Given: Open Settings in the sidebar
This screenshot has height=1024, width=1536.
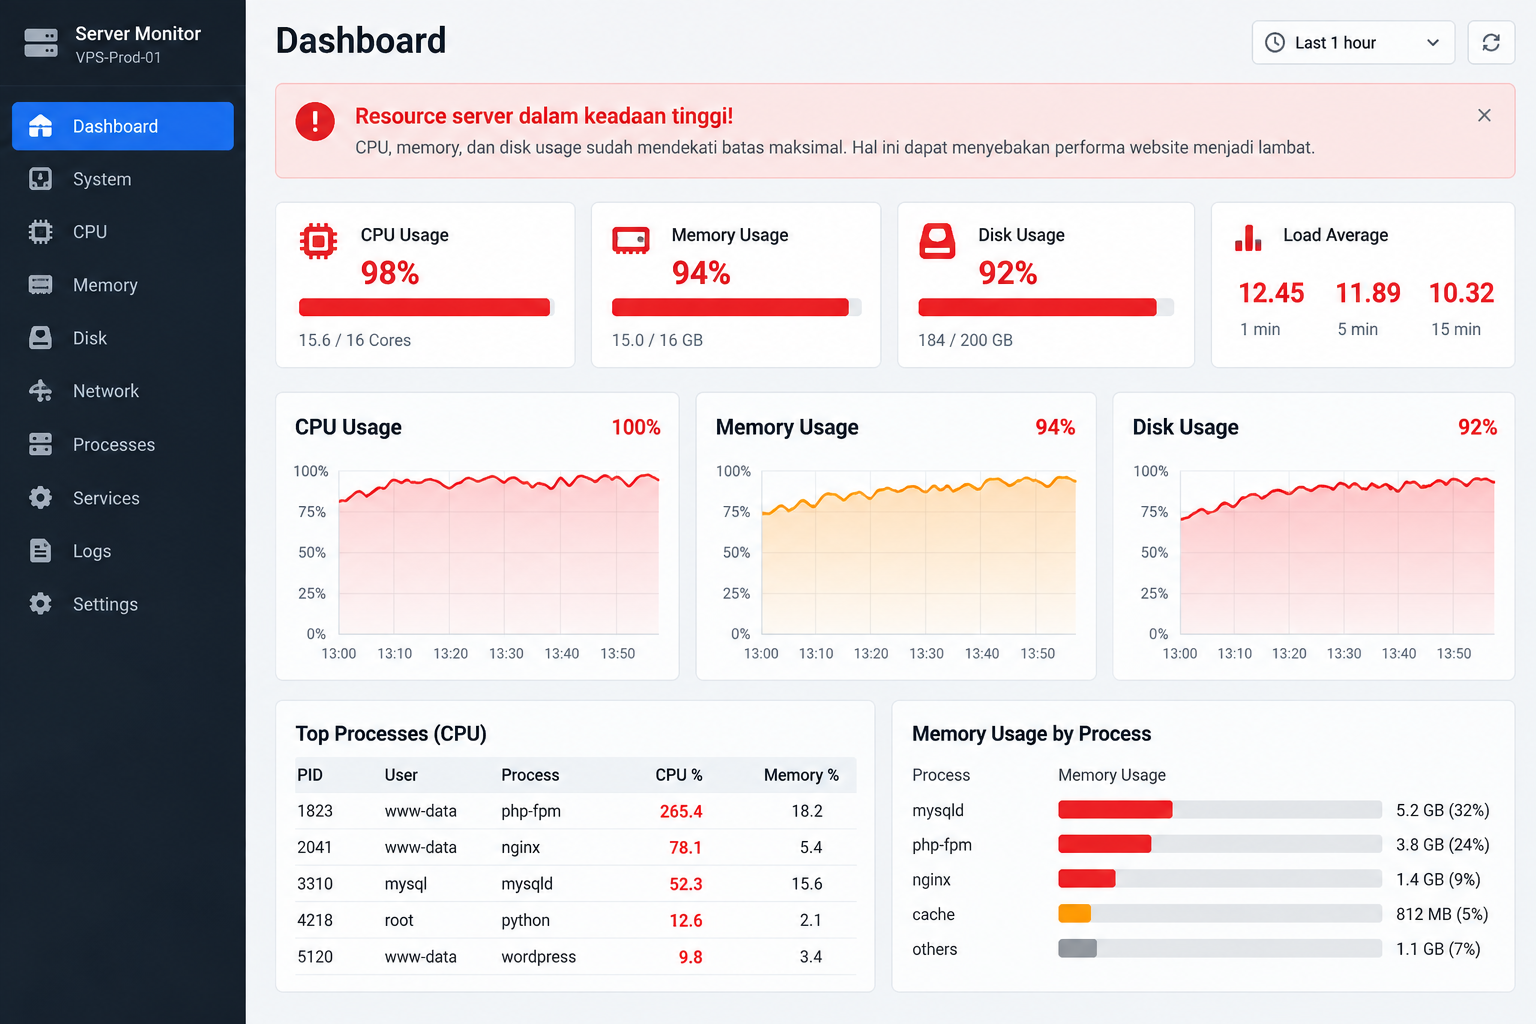Looking at the screenshot, I should [123, 604].
